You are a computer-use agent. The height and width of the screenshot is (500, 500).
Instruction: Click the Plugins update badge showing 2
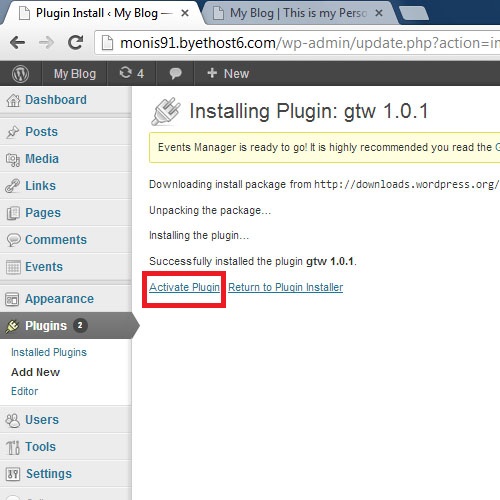coord(80,325)
